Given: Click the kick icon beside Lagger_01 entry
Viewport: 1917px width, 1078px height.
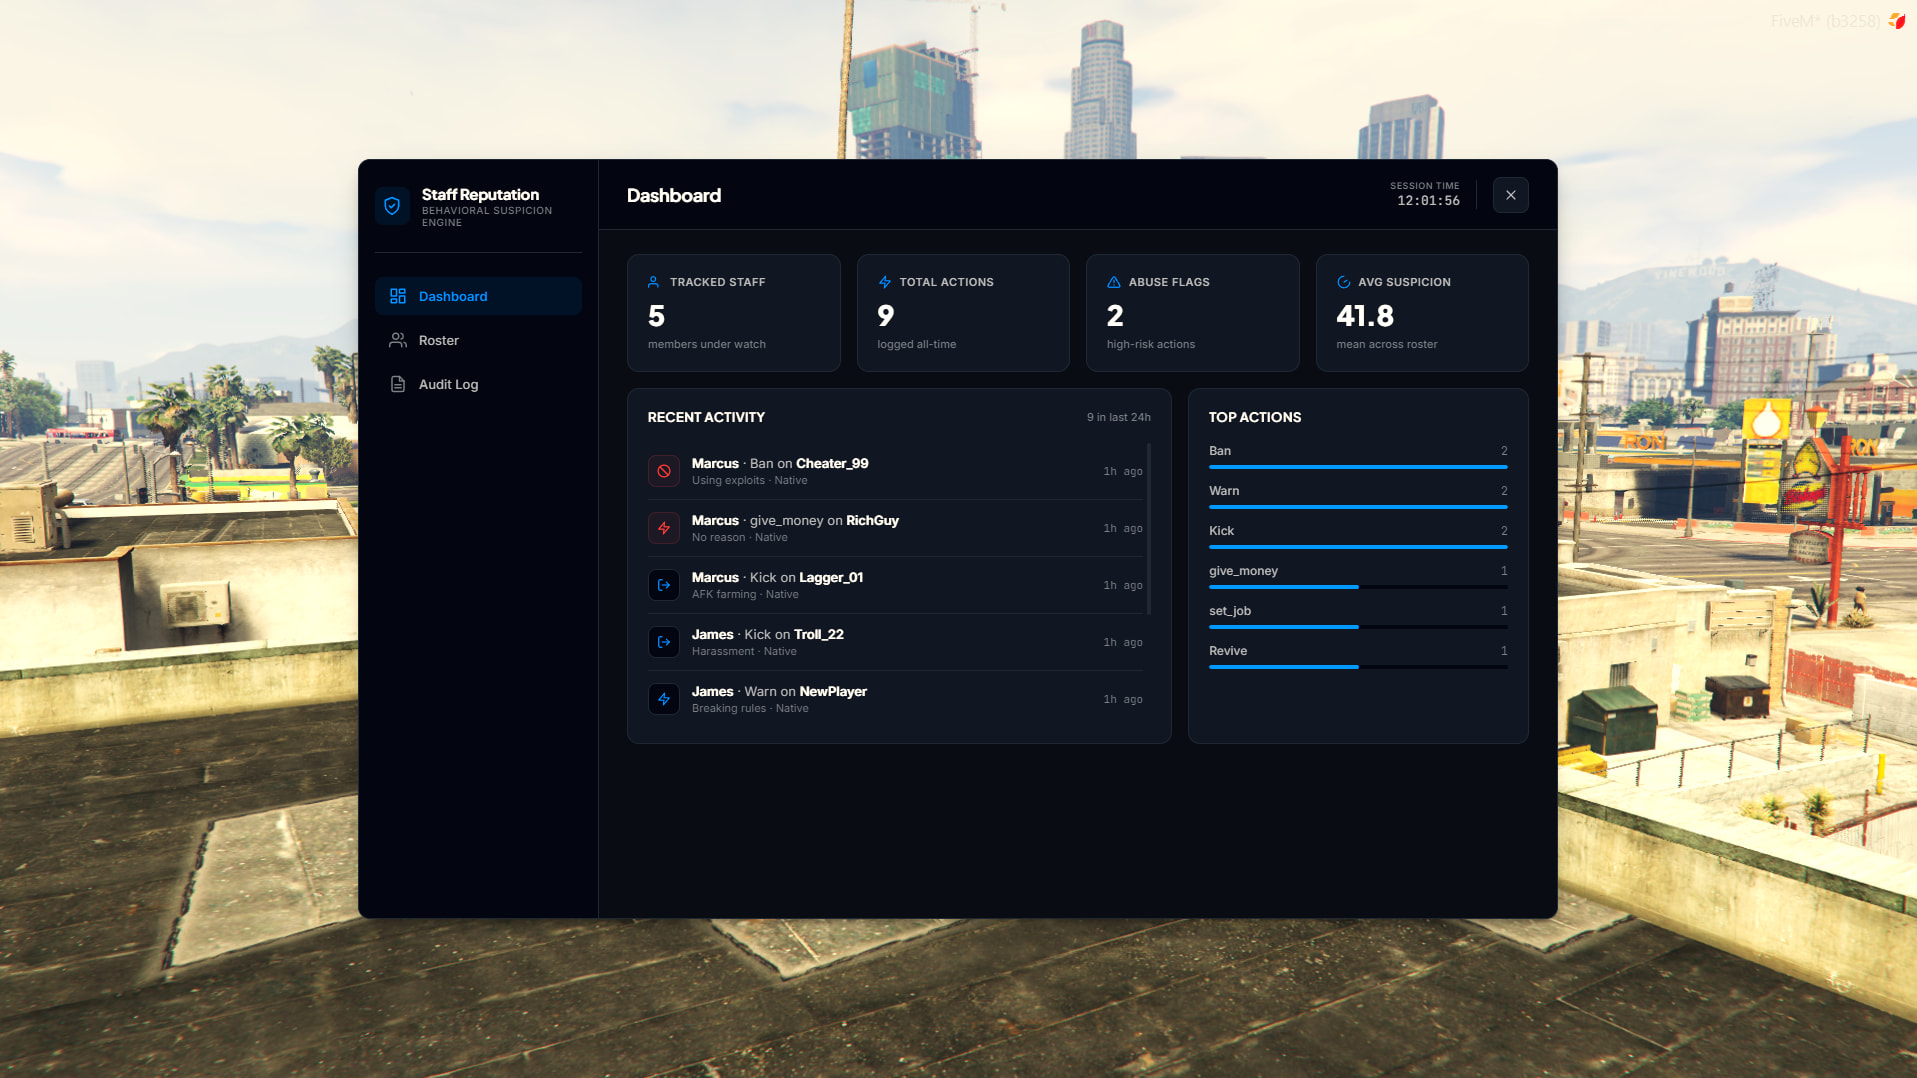Looking at the screenshot, I should point(664,585).
